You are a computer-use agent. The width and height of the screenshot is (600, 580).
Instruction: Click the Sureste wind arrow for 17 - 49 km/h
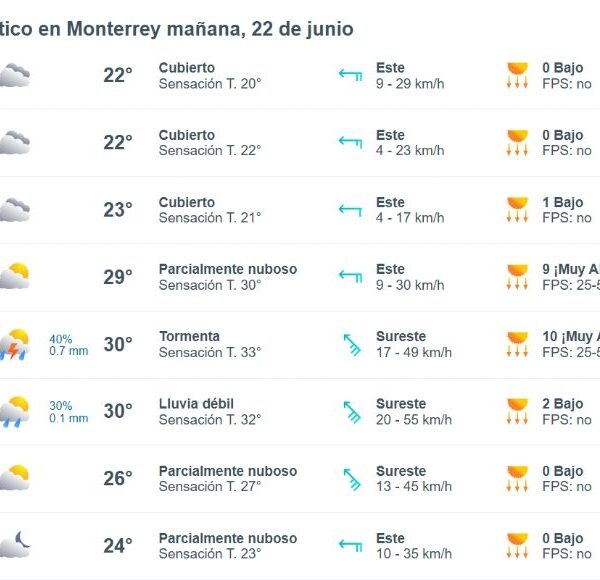pos(352,345)
